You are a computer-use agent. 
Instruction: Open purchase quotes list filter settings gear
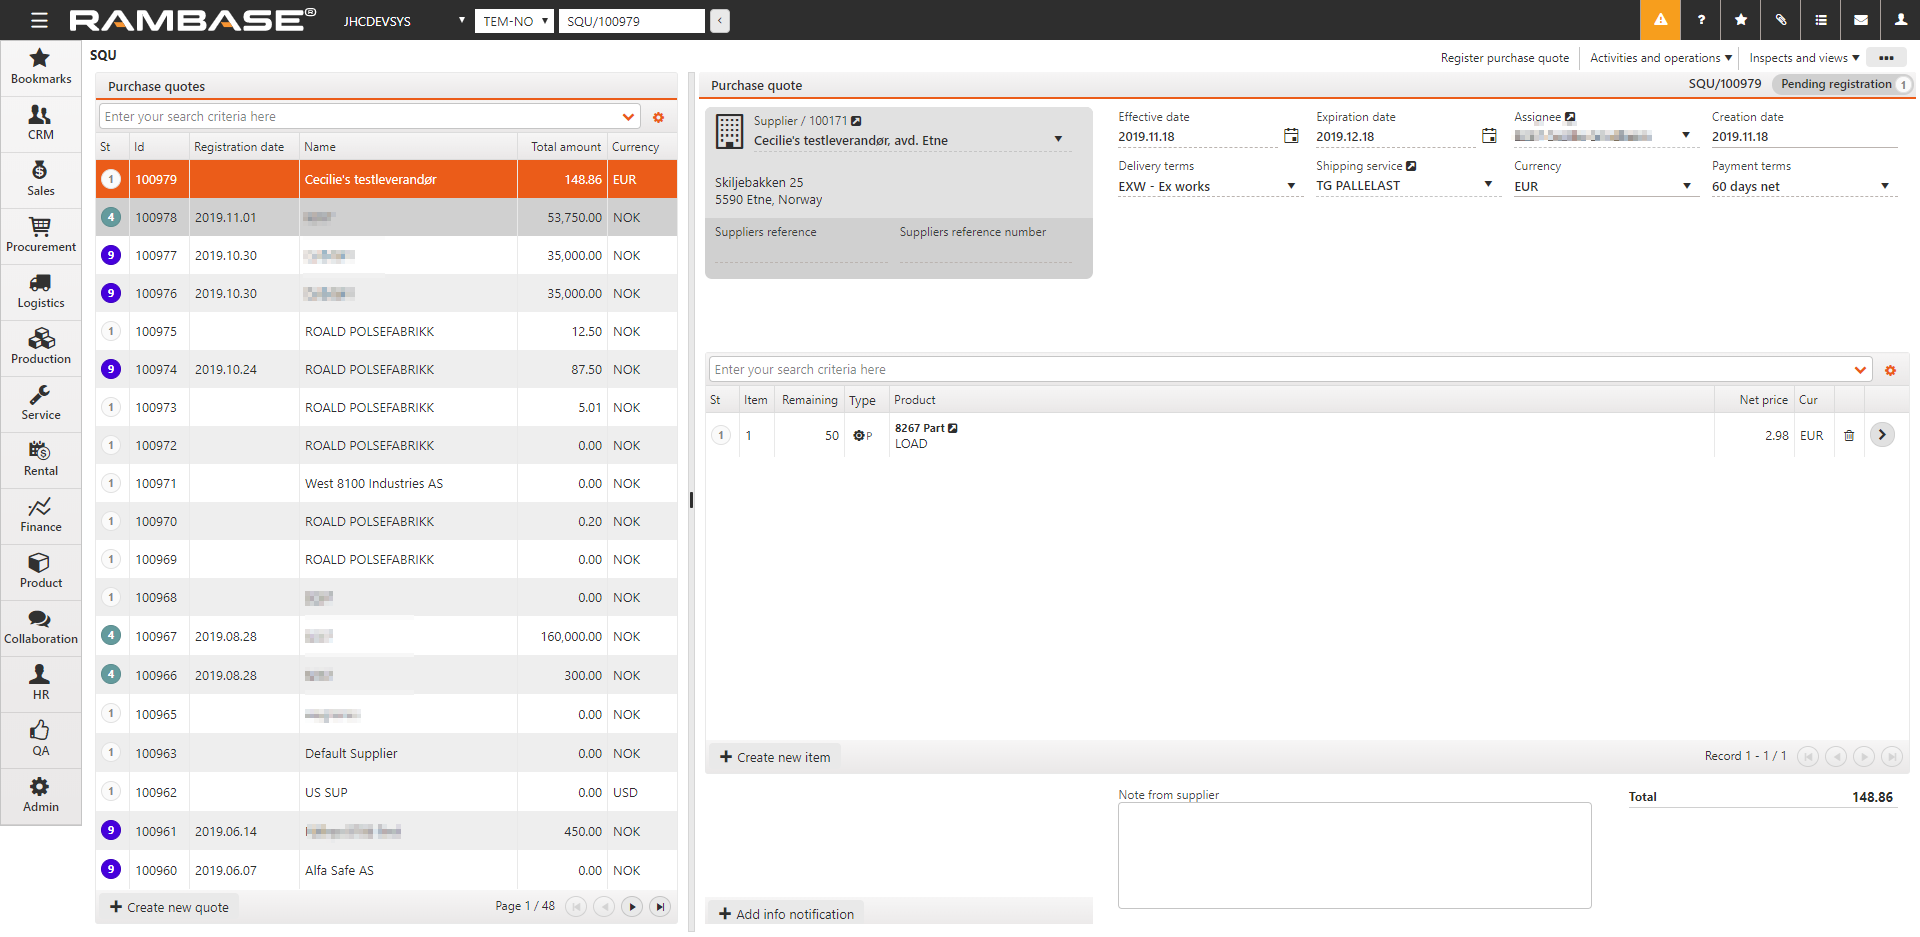point(658,118)
